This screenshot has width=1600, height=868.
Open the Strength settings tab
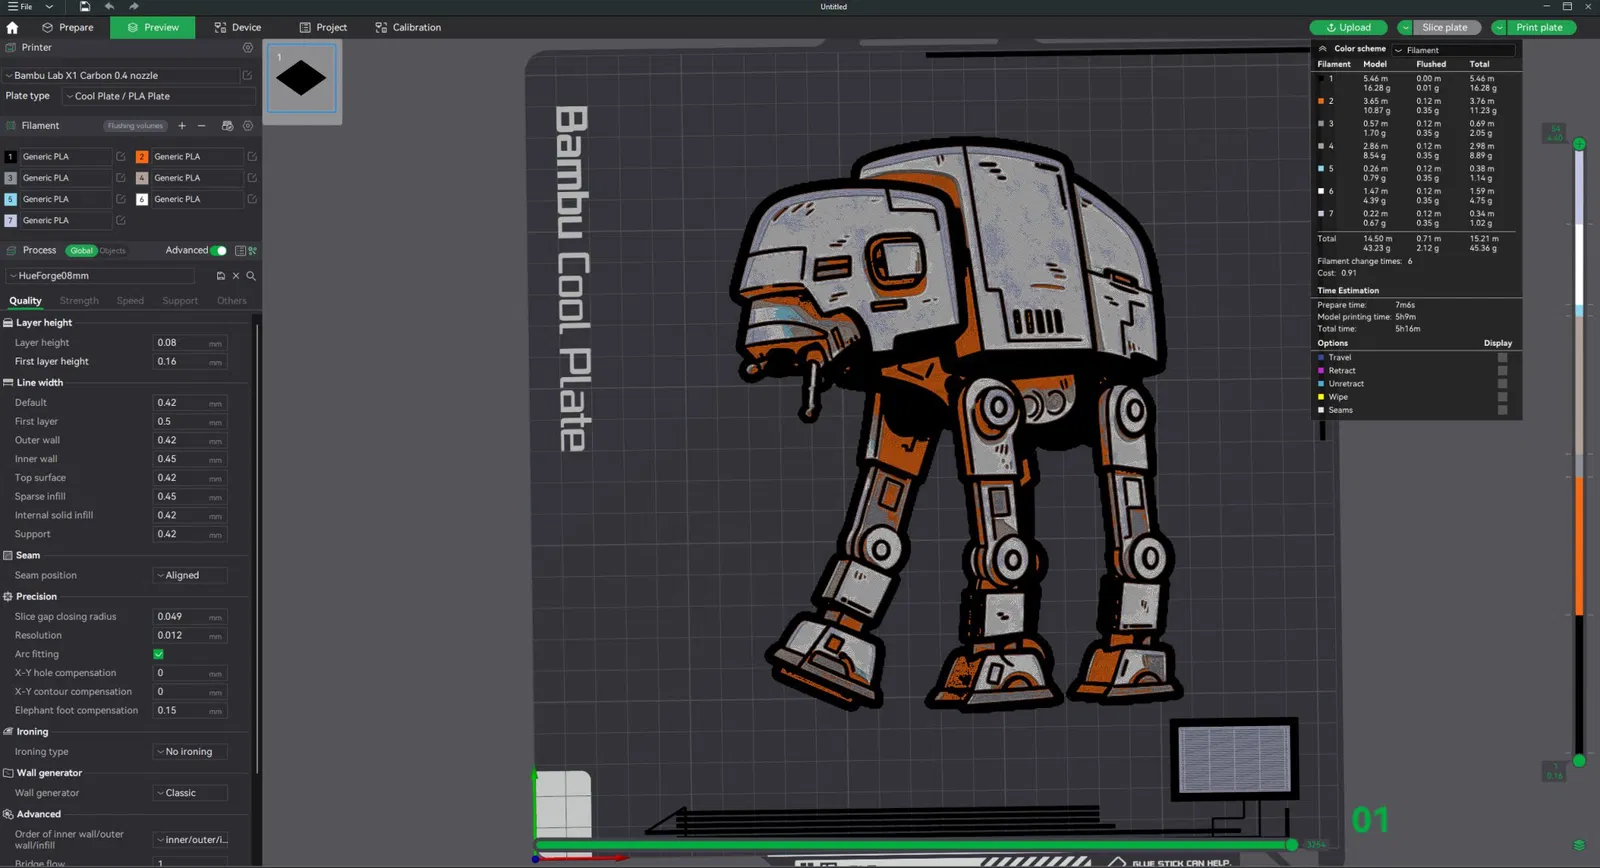coord(79,301)
